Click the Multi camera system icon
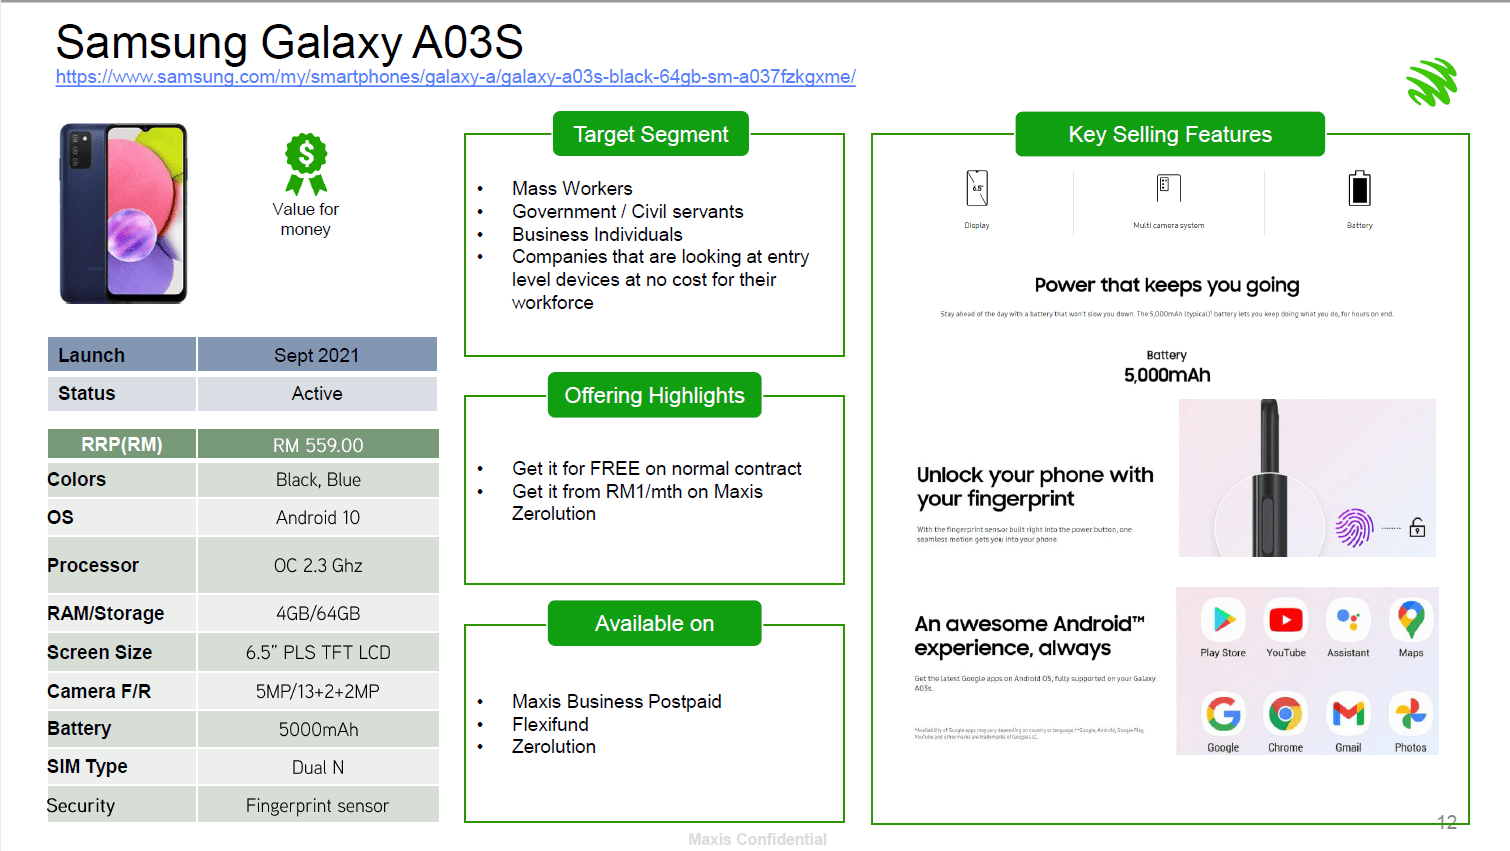The height and width of the screenshot is (851, 1510). 1169,188
